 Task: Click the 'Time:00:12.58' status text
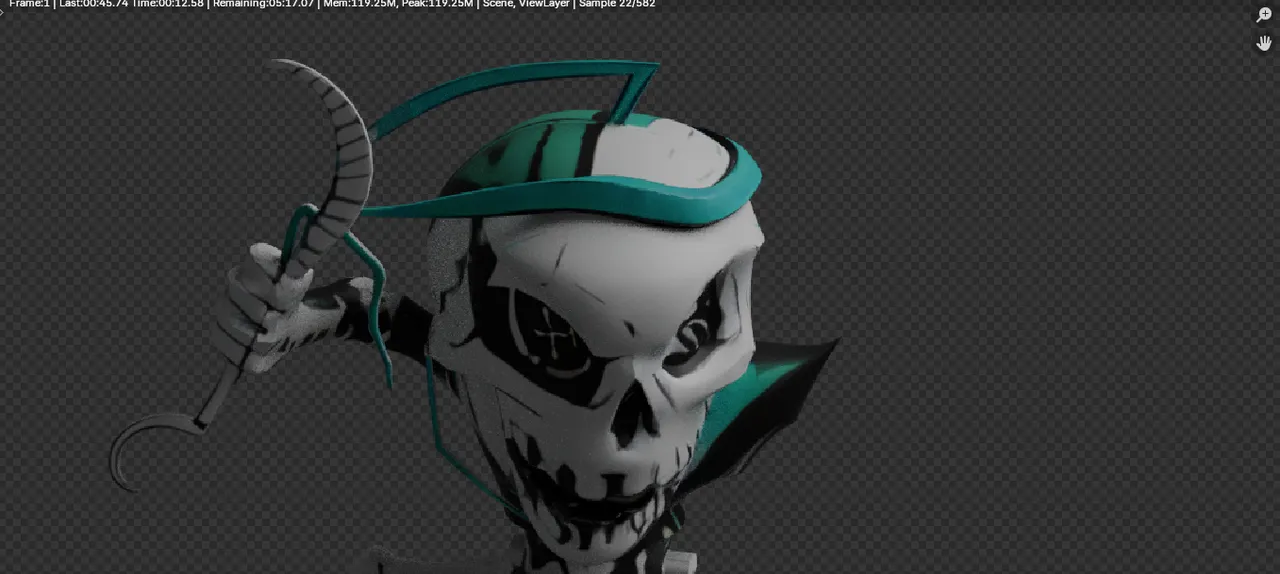click(x=167, y=4)
